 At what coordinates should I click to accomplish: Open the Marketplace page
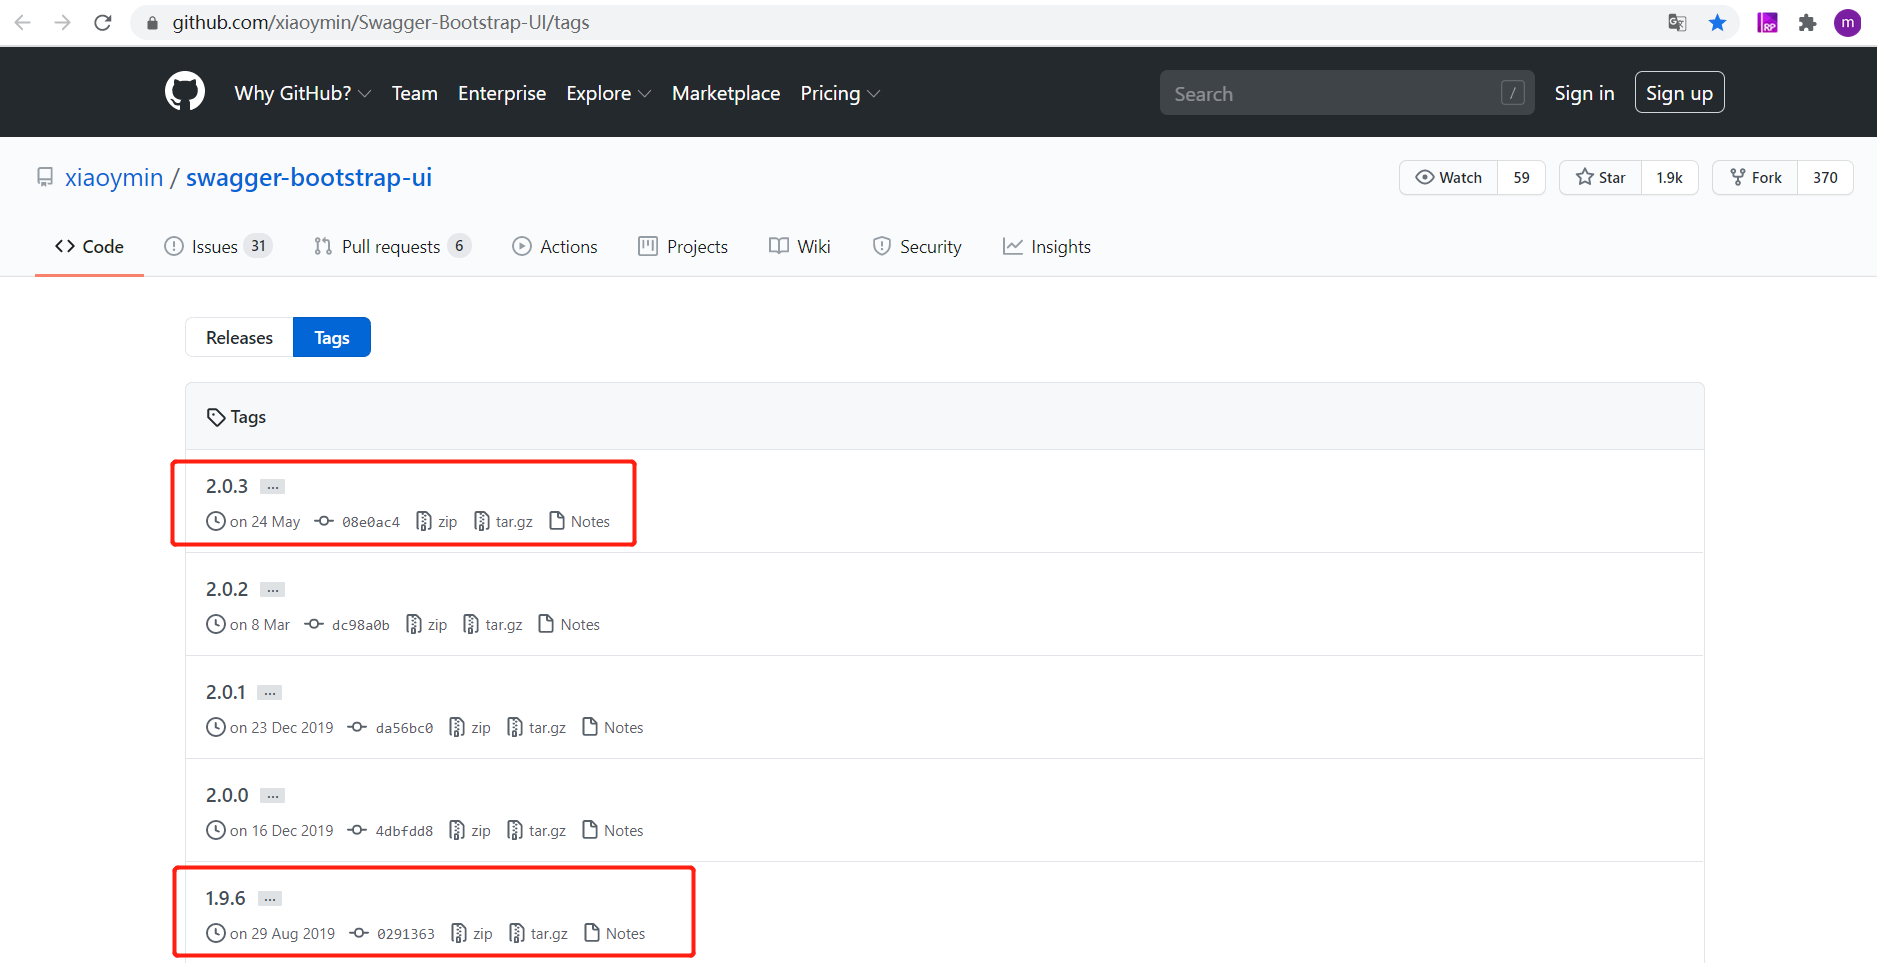tap(726, 93)
